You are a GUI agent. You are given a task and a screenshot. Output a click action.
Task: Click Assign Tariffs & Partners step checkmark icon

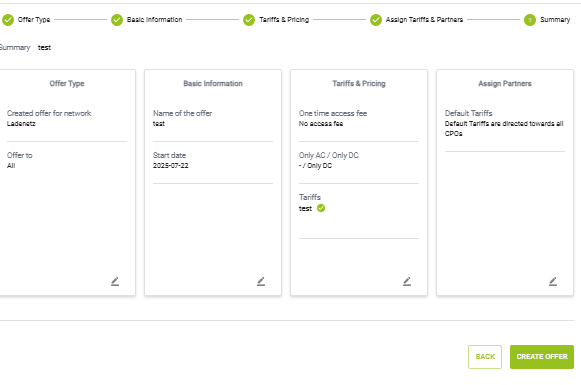click(376, 20)
